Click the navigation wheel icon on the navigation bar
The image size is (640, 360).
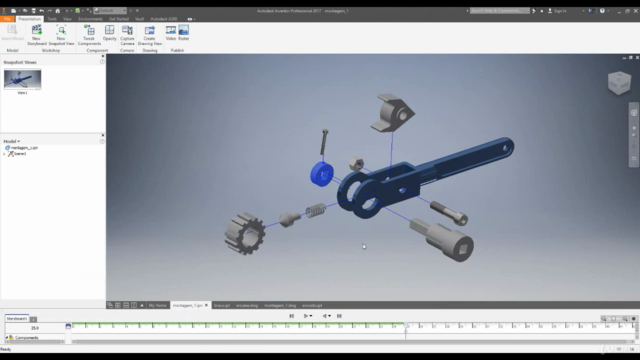(x=633, y=113)
